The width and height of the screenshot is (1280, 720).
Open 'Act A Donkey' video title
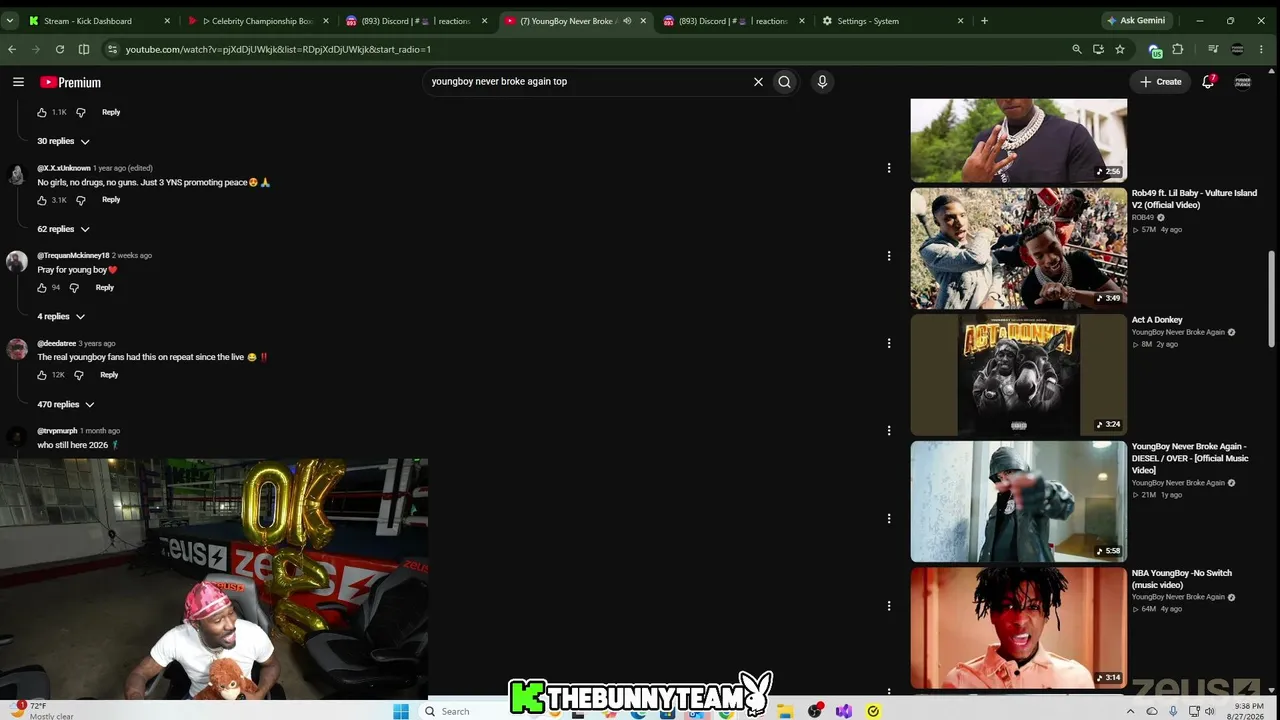(1157, 320)
